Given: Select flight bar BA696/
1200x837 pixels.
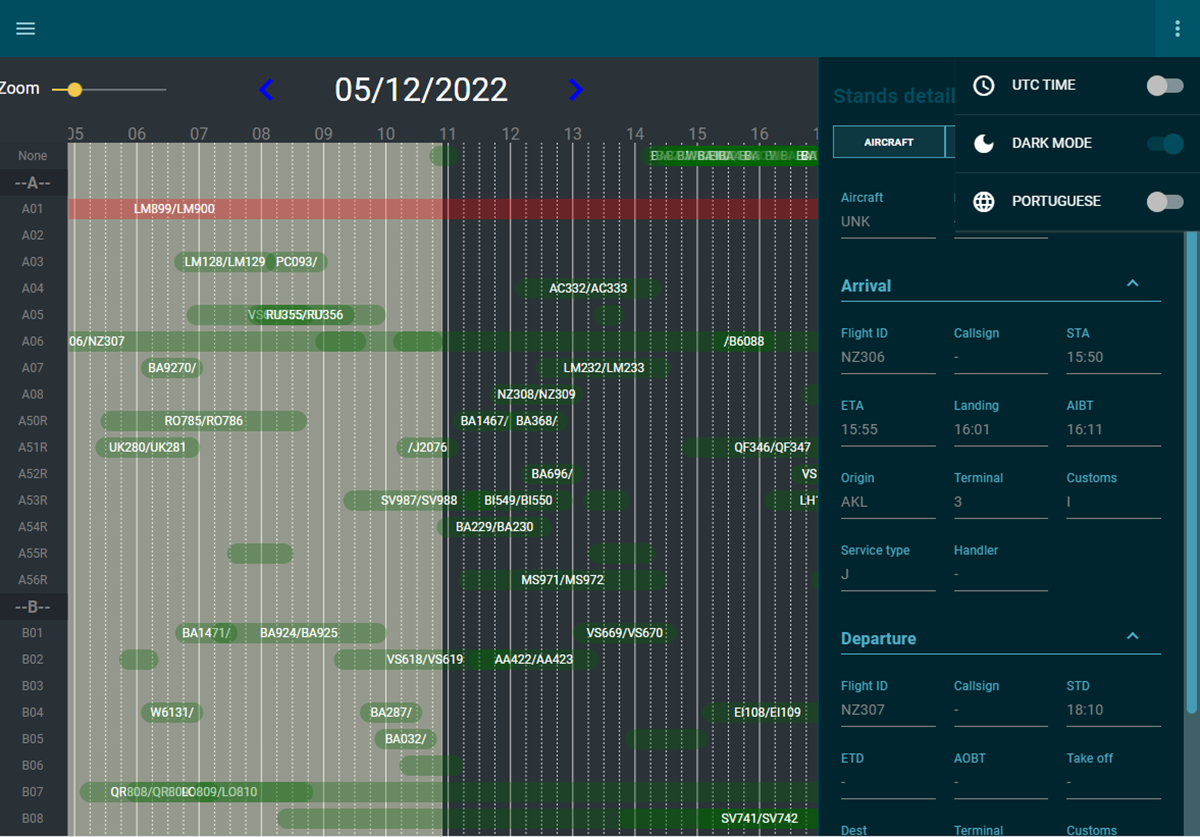Looking at the screenshot, I should click(x=552, y=474).
